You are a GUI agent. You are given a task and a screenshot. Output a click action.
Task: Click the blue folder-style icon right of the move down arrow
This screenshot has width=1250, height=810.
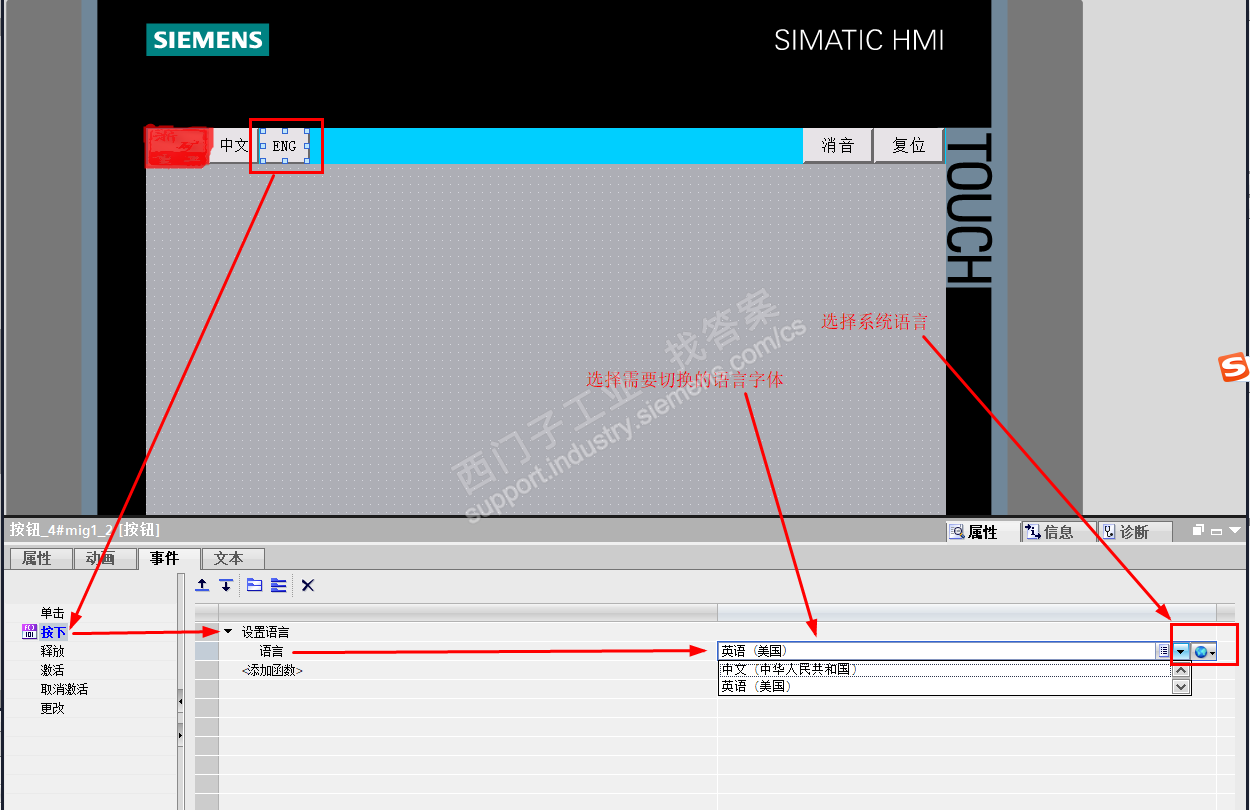(255, 585)
